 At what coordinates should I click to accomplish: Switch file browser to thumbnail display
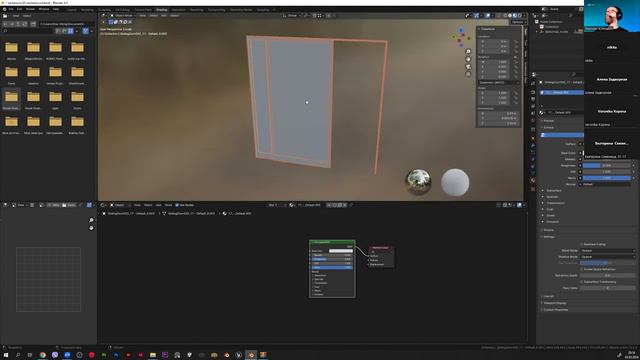point(71,31)
